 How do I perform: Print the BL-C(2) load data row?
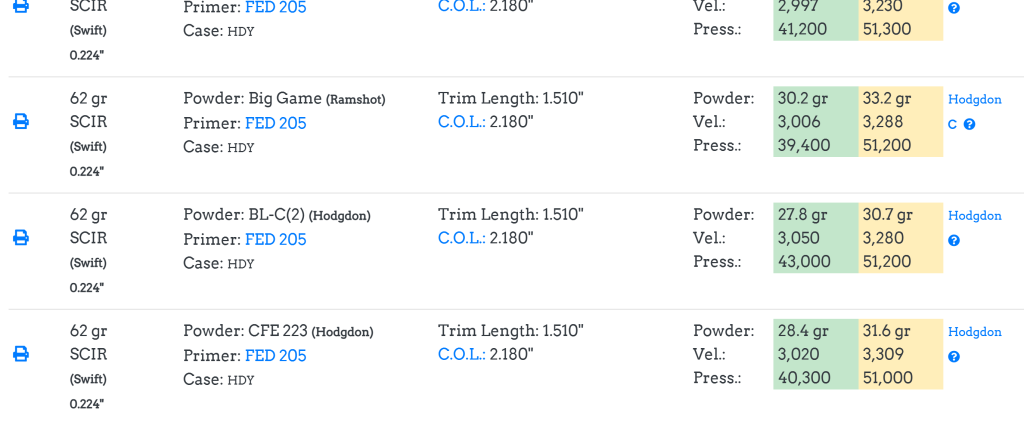[21, 238]
